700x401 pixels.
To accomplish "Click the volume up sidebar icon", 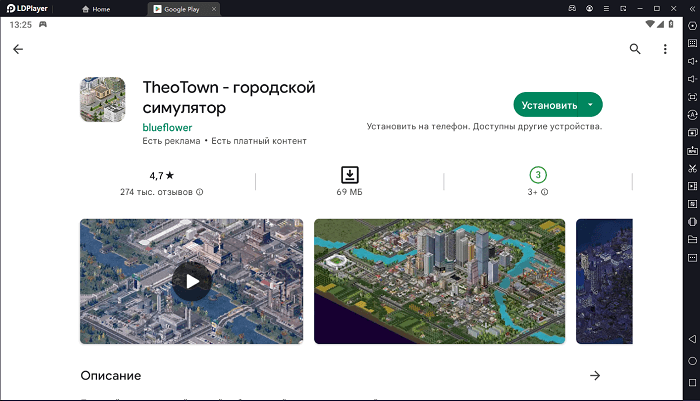I will (x=692, y=61).
